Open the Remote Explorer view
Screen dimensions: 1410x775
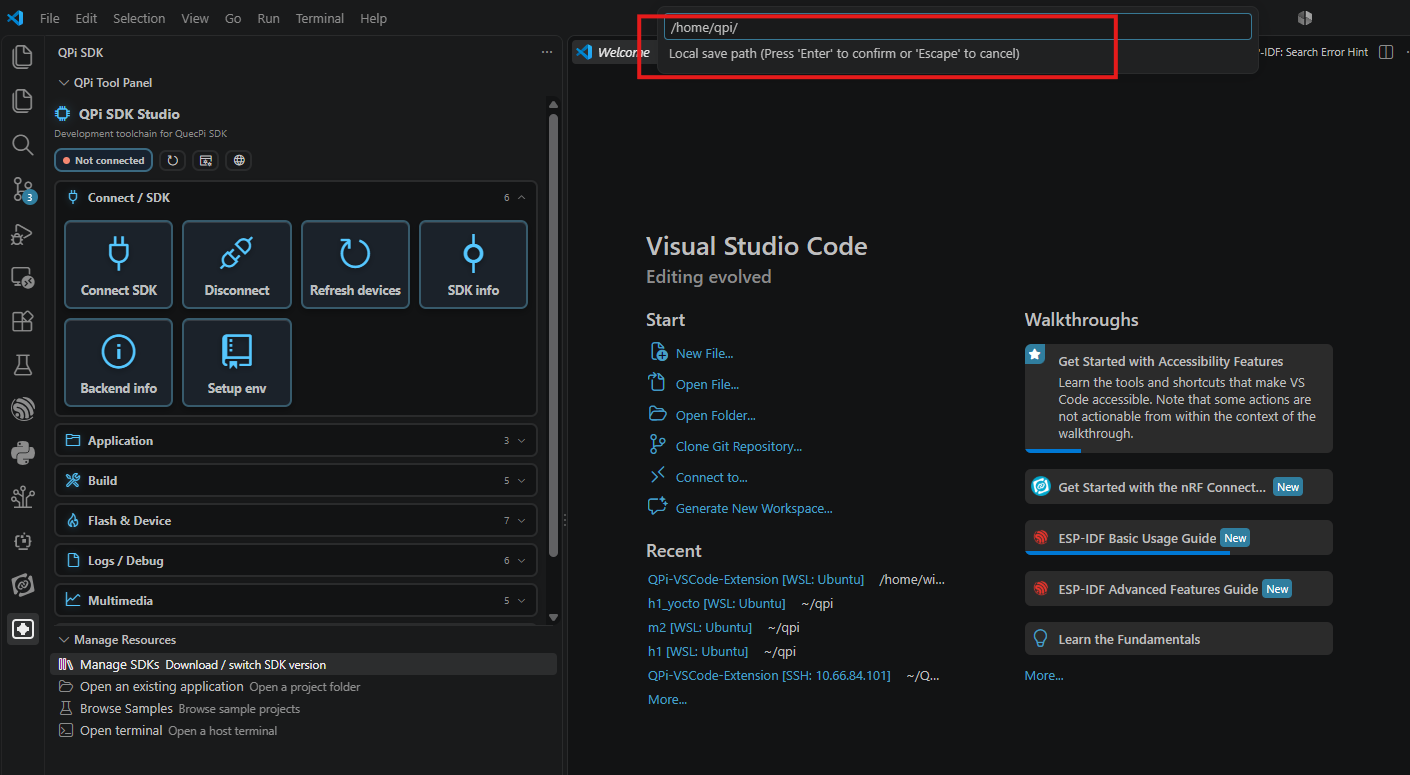pyautogui.click(x=22, y=277)
